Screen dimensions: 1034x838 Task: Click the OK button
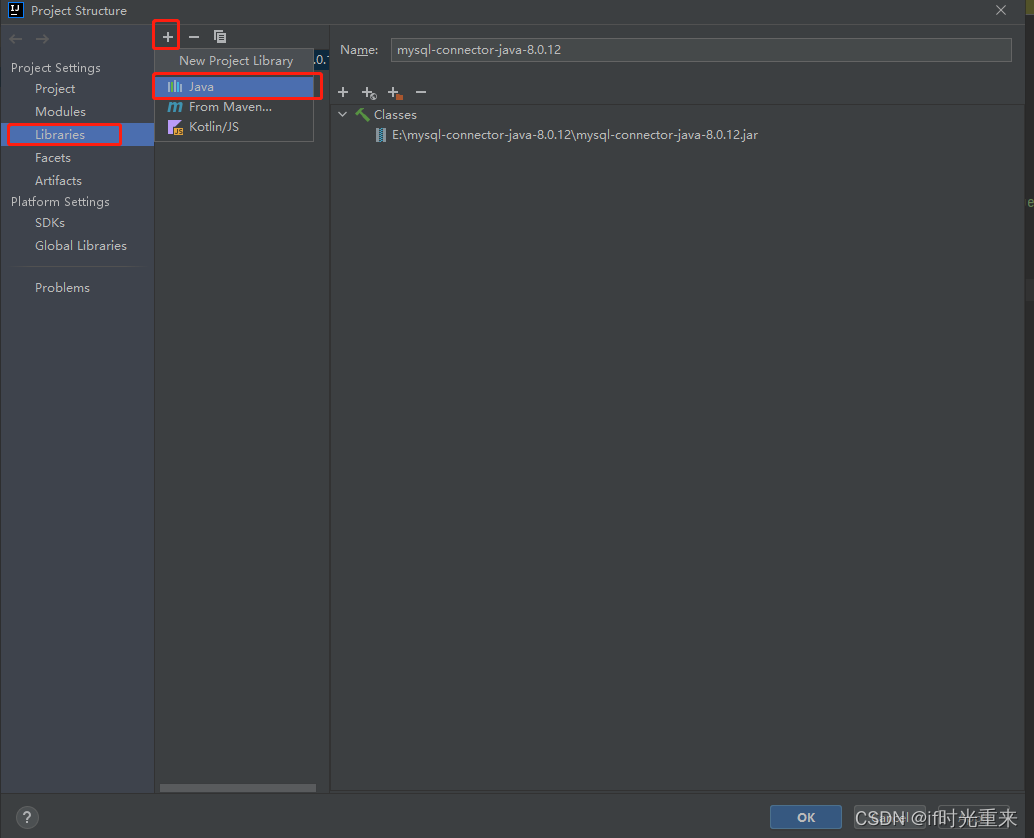pos(806,817)
